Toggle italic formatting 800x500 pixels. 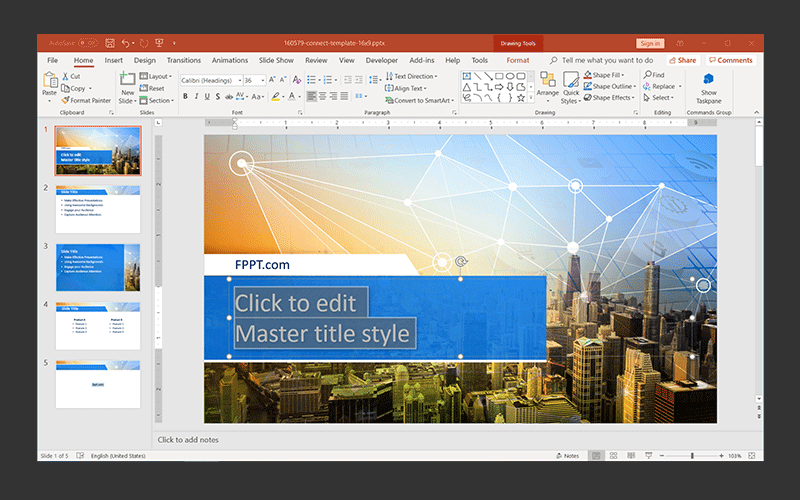click(x=198, y=97)
